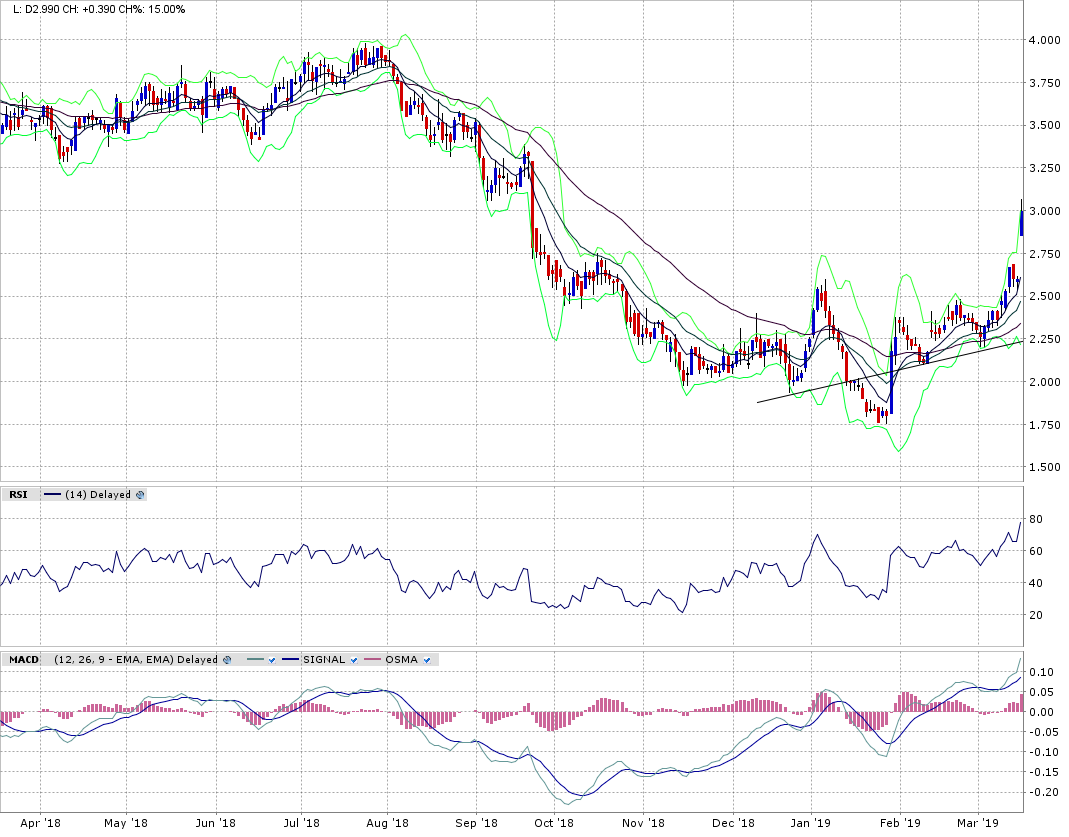Click the RSI line color swatch

click(x=52, y=494)
